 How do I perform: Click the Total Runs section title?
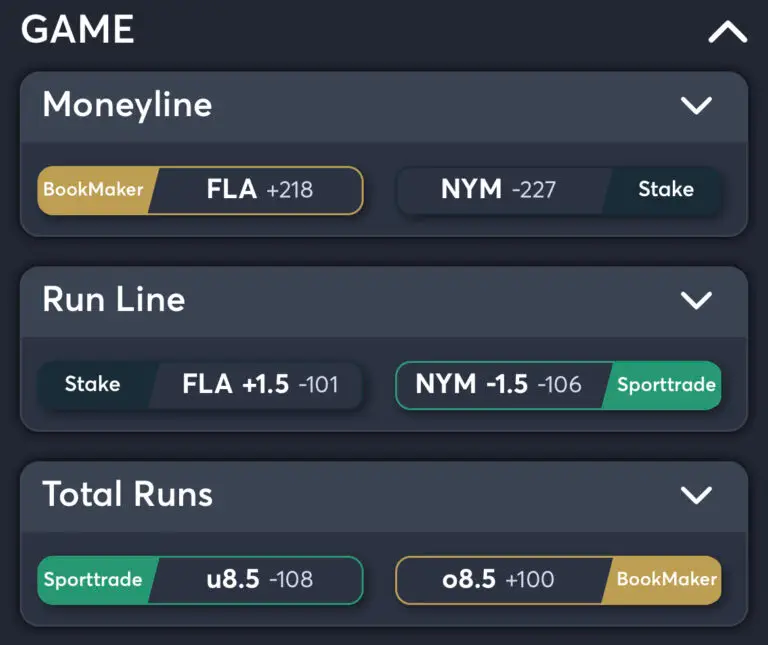point(127,494)
